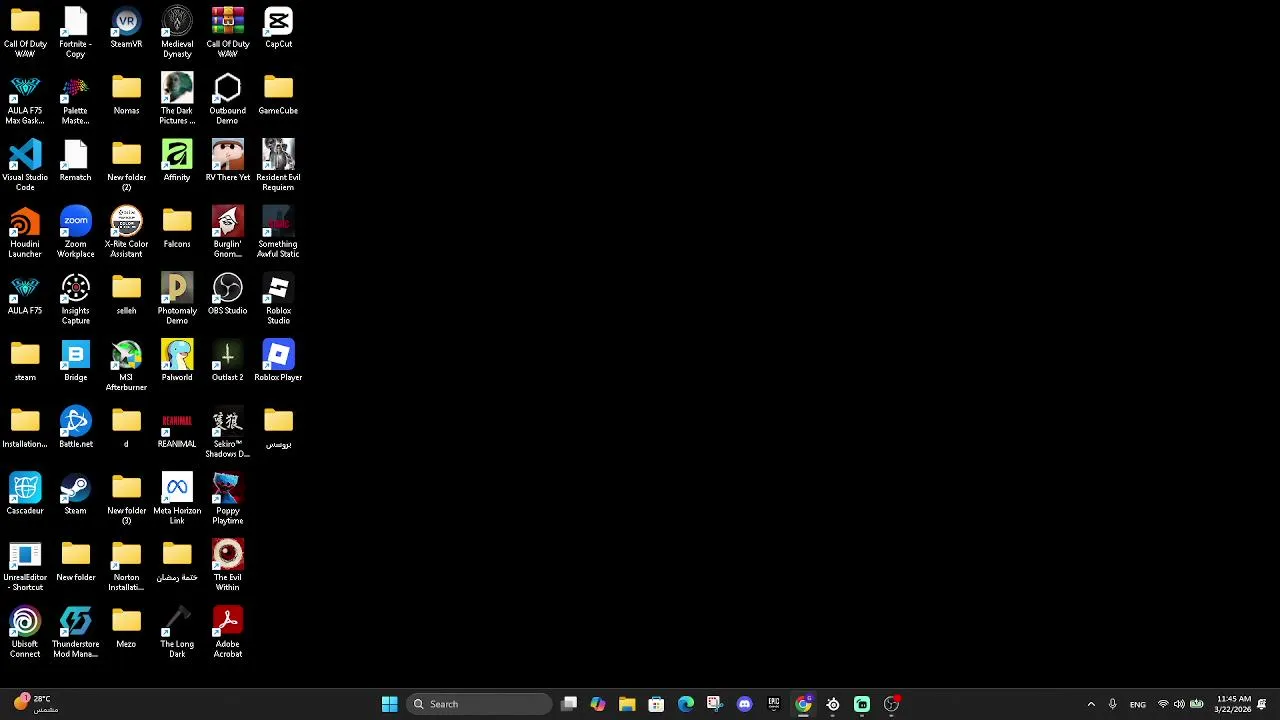Open the clock and calendar showing 11:45 AM

(x=1234, y=704)
